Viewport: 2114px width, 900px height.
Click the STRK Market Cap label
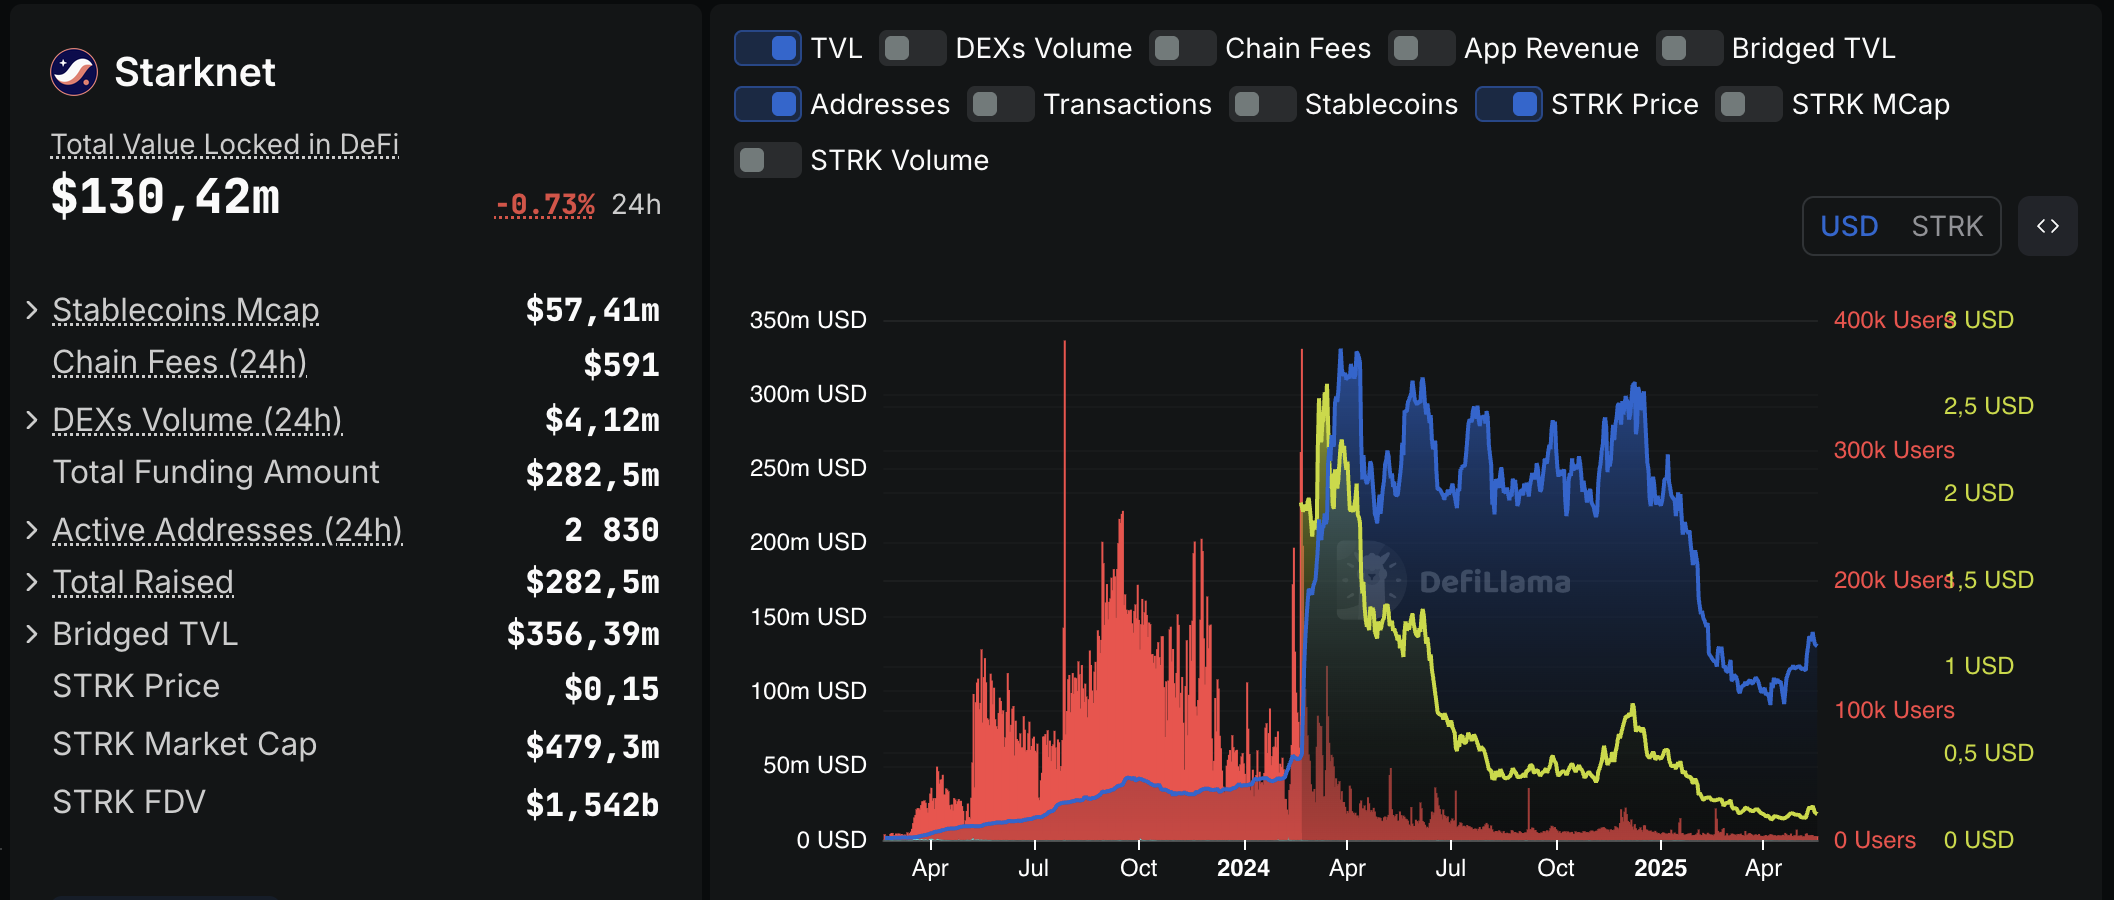pyautogui.click(x=185, y=744)
